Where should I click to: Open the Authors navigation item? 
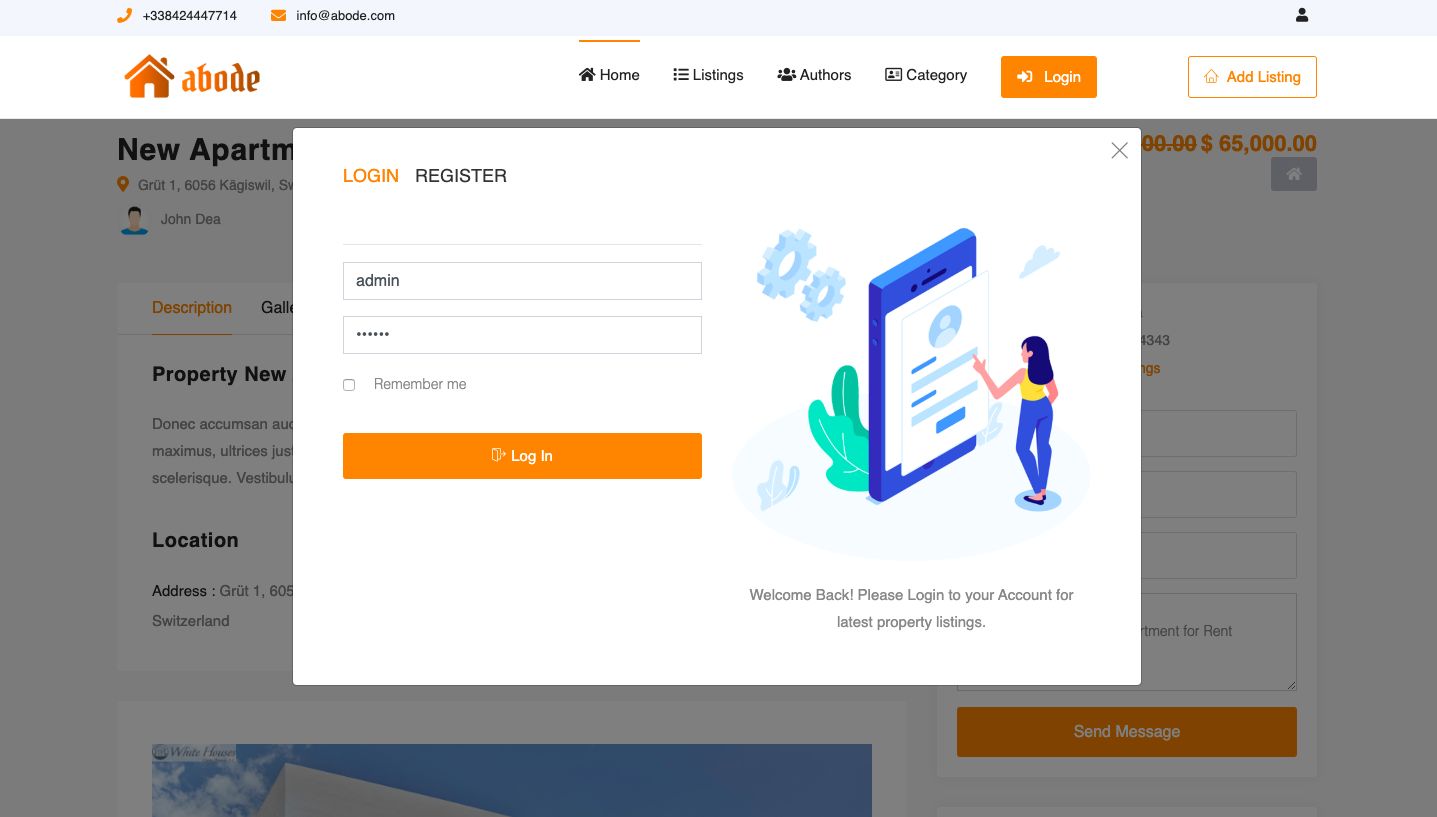coord(814,75)
